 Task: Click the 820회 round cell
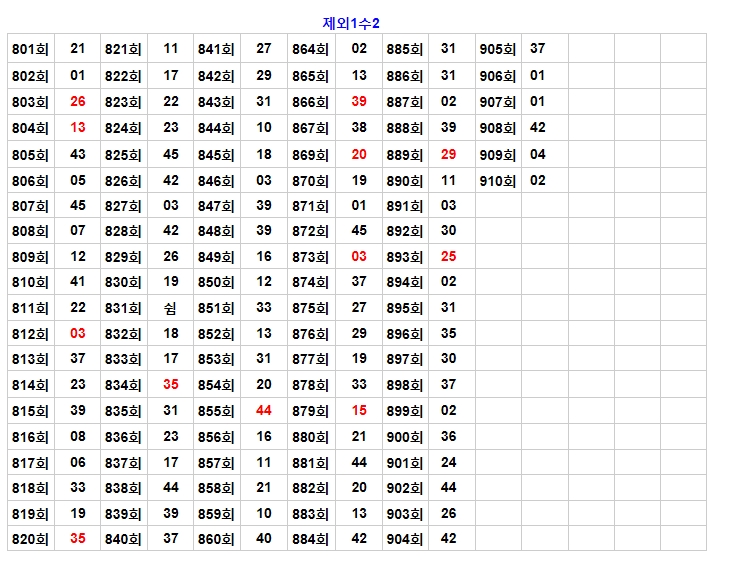tap(30, 539)
